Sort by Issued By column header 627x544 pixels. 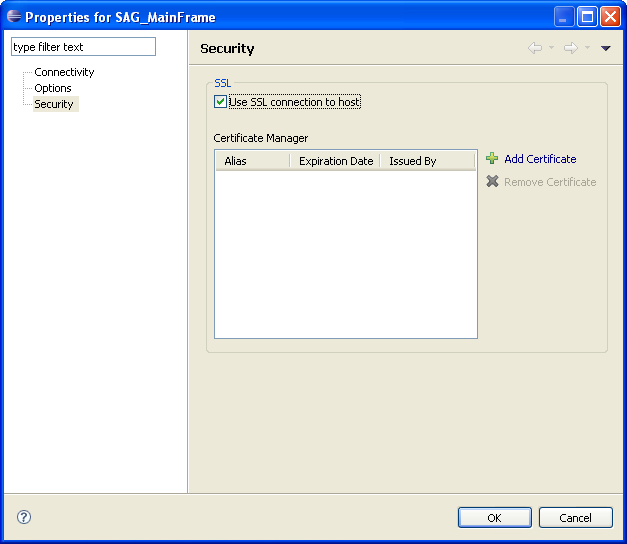(427, 161)
